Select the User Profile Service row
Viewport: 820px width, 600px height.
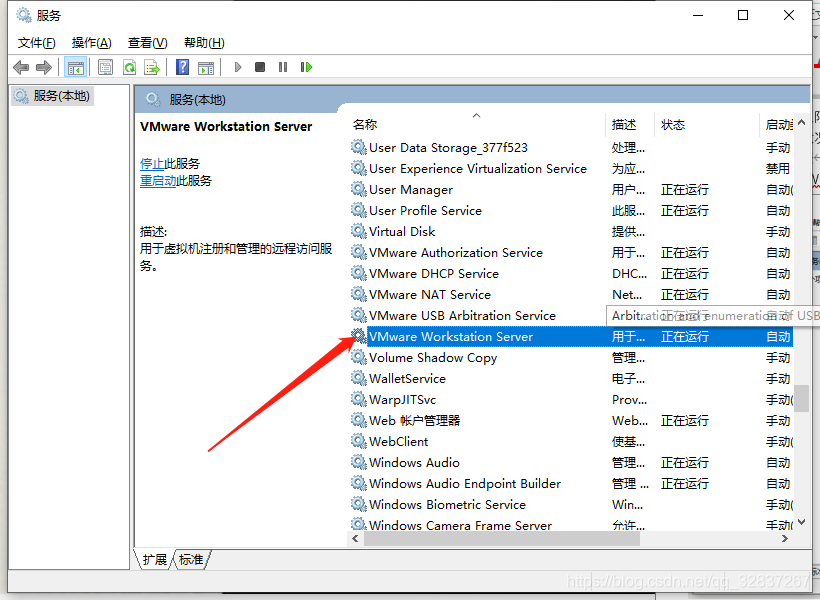[570, 211]
